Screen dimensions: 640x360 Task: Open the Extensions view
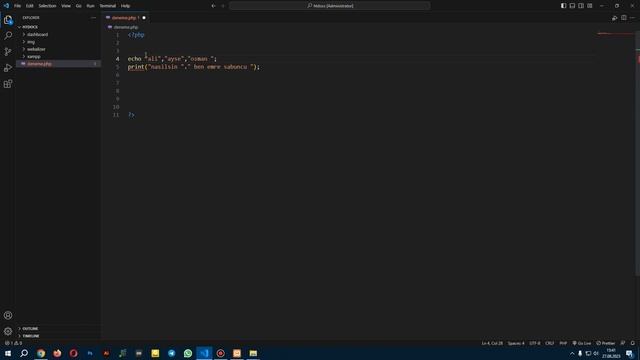coord(8,84)
